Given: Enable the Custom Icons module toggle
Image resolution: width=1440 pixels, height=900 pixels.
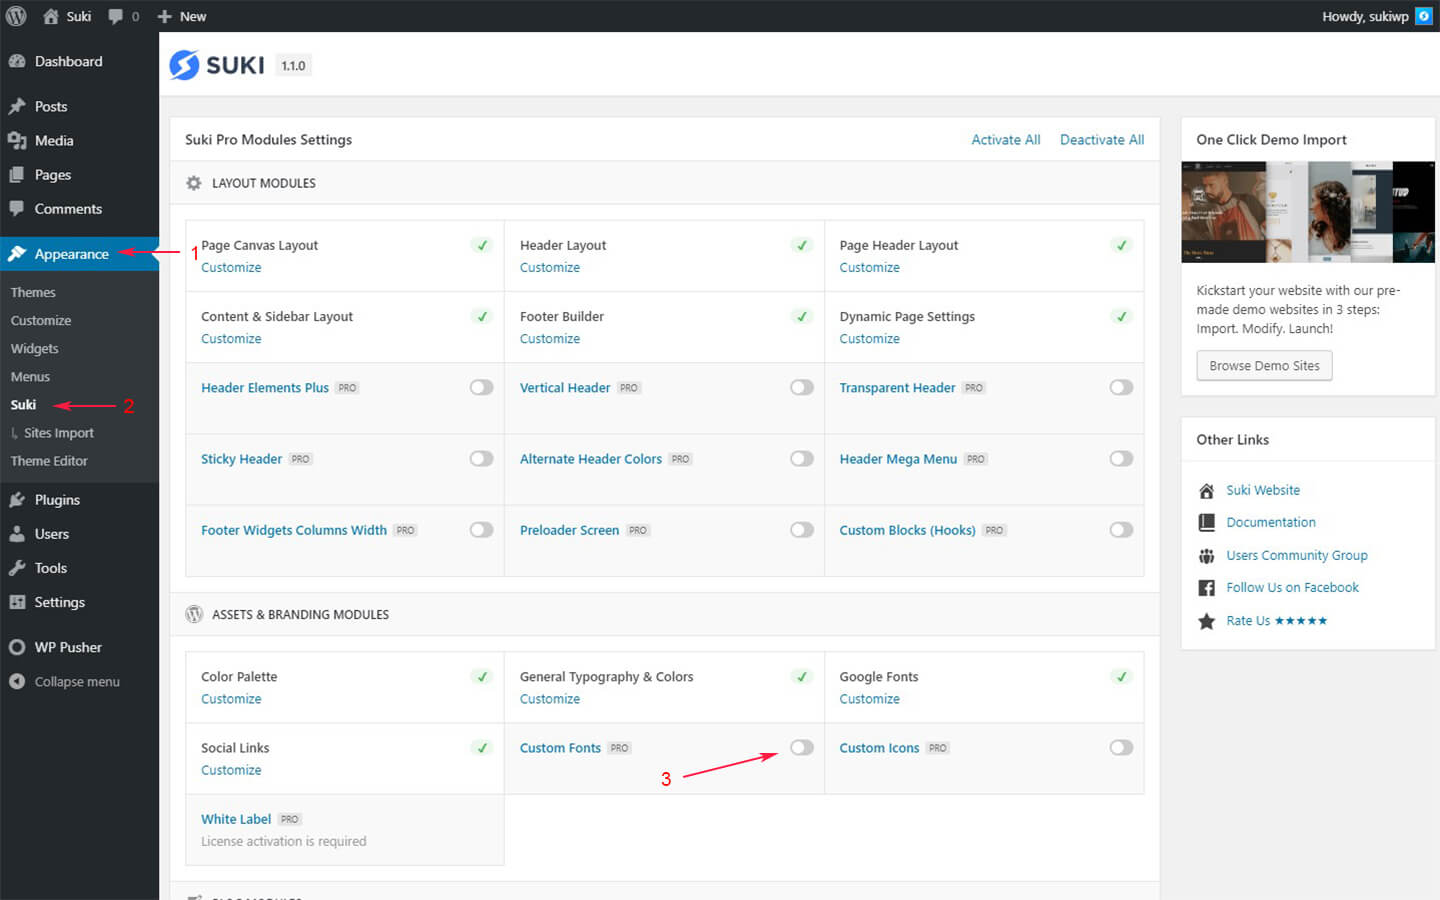Looking at the screenshot, I should pyautogui.click(x=1121, y=747).
